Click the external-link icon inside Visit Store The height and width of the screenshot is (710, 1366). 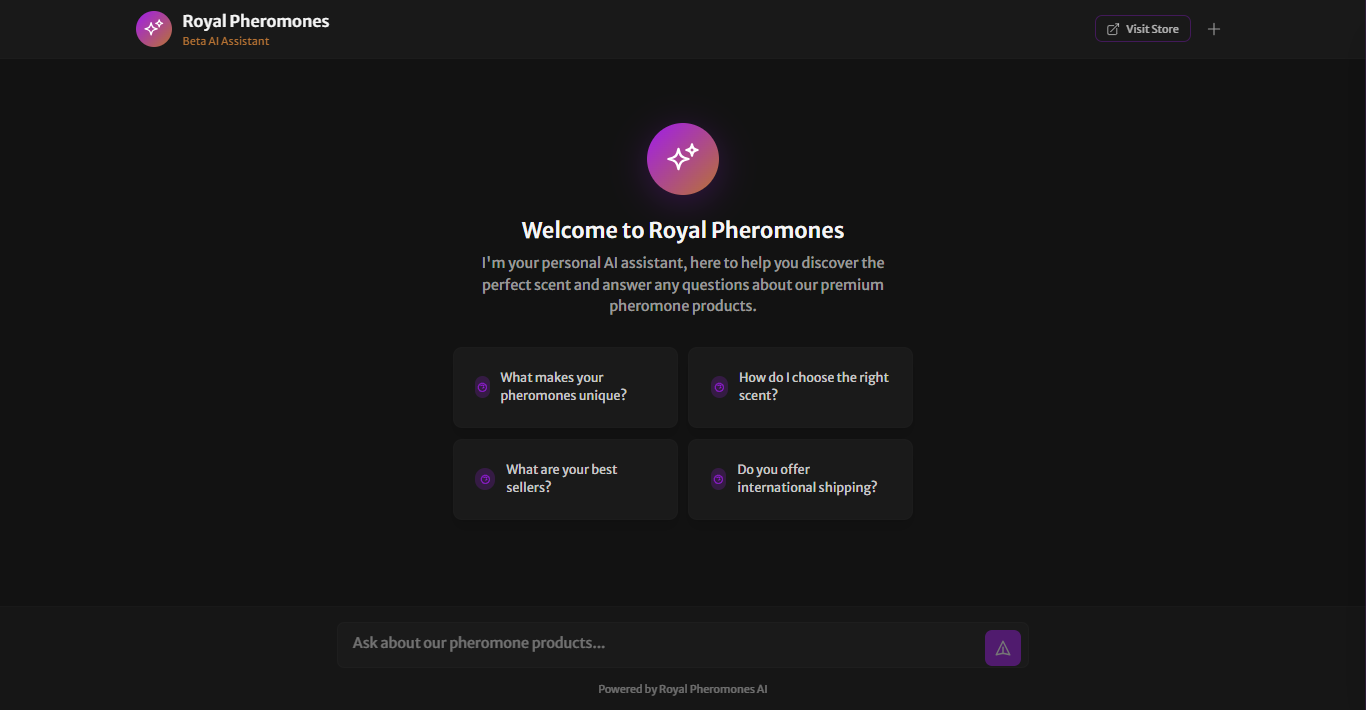1111,28
